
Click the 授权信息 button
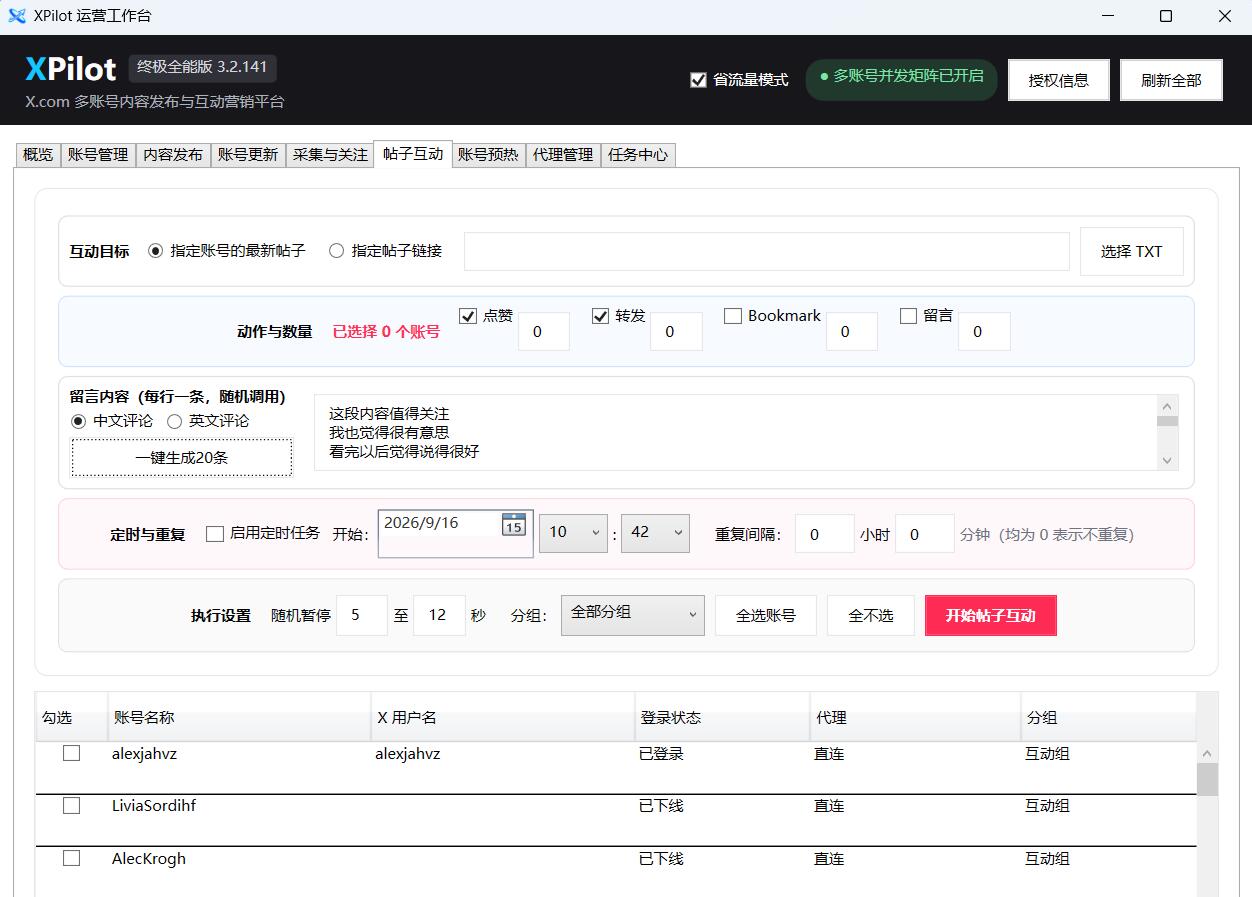coord(1059,80)
